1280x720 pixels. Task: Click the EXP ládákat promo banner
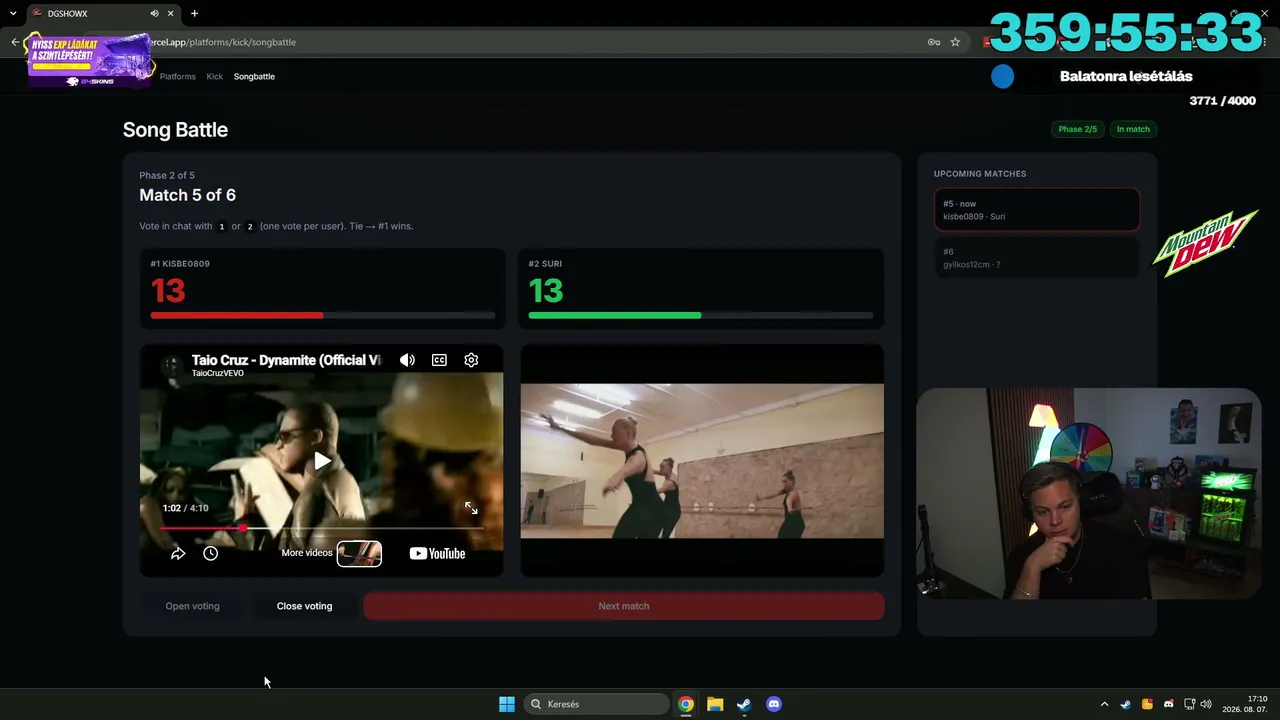click(89, 59)
